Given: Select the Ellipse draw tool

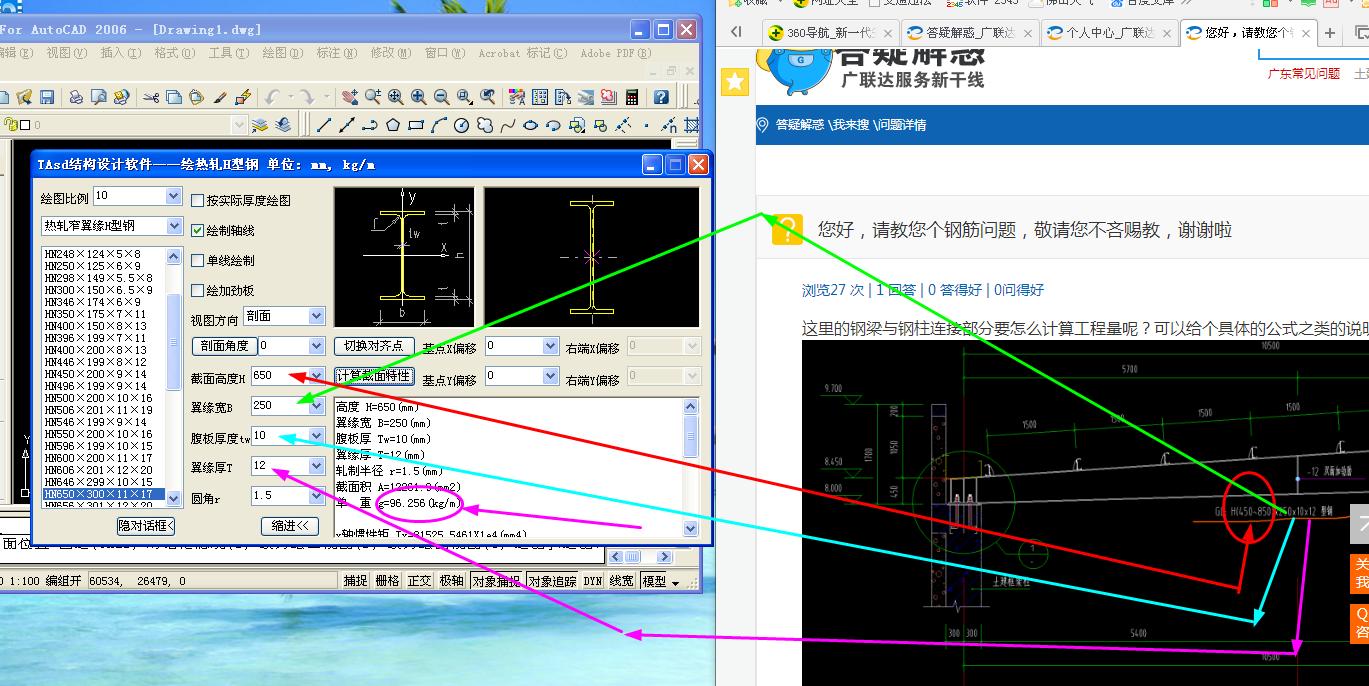Looking at the screenshot, I should tap(531, 125).
